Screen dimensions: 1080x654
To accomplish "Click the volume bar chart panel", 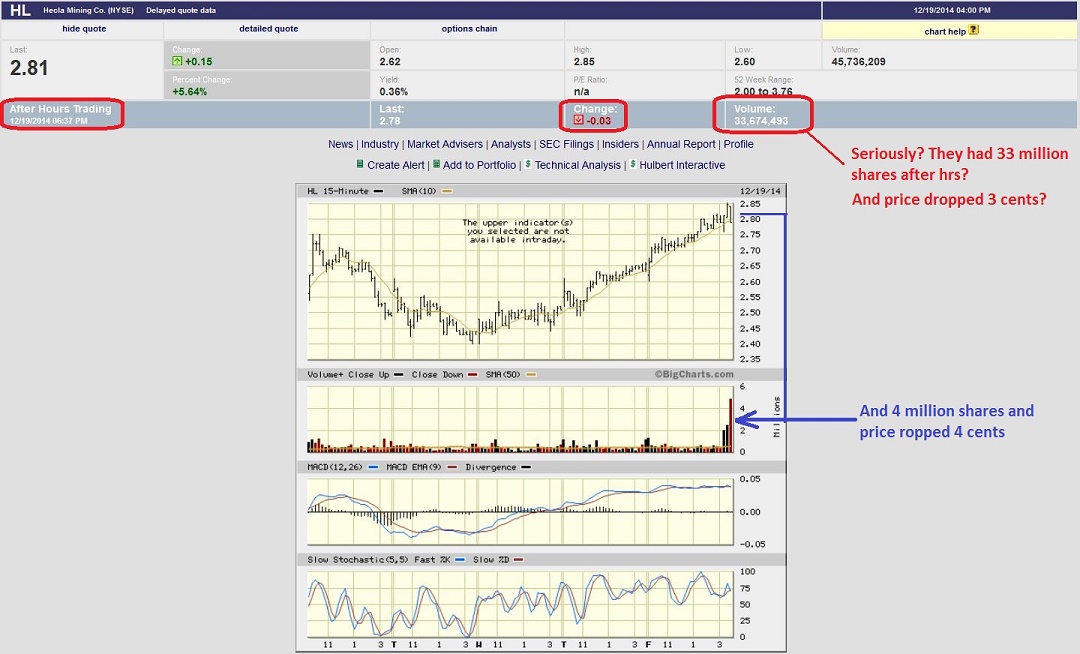I will tap(521, 419).
